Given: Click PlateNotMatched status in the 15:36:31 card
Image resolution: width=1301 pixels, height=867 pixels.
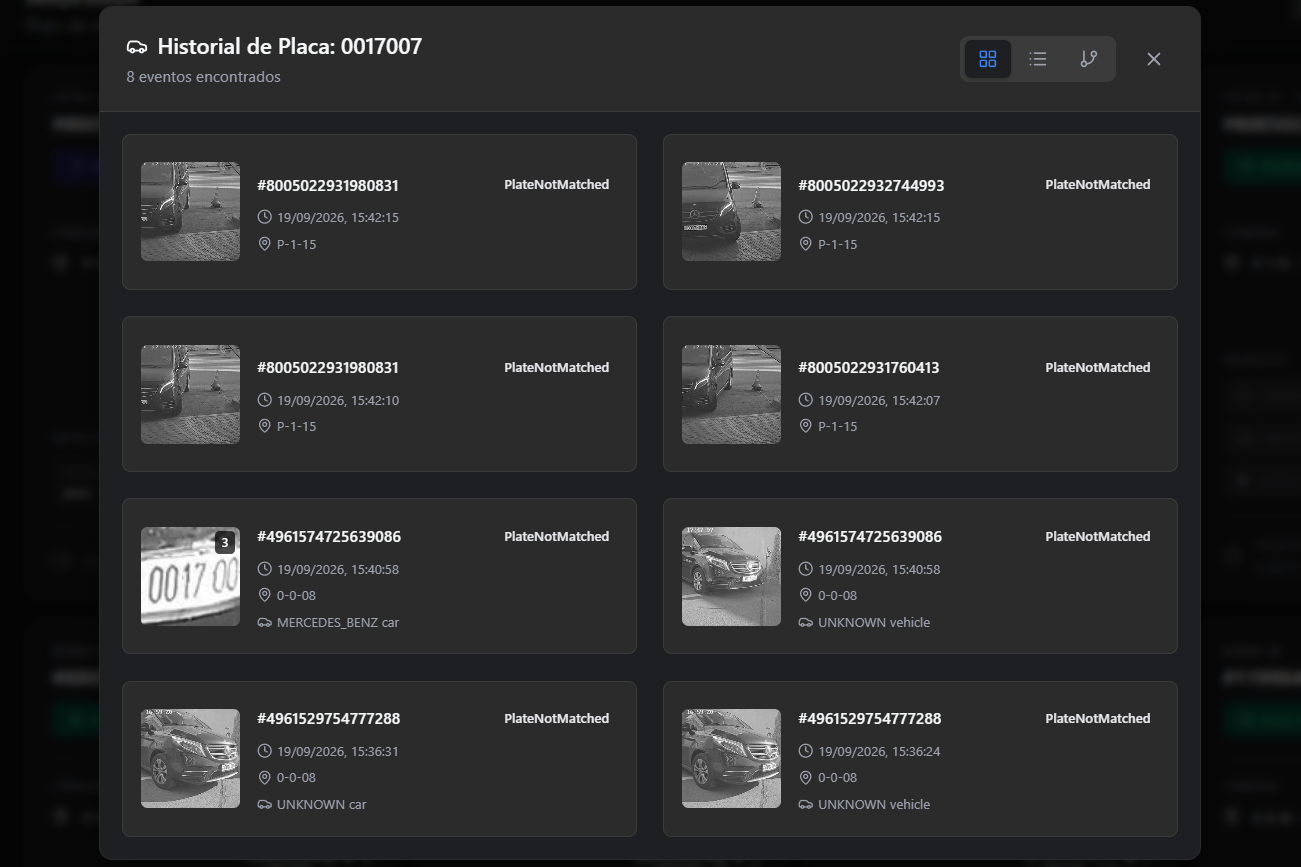Looking at the screenshot, I should 557,718.
